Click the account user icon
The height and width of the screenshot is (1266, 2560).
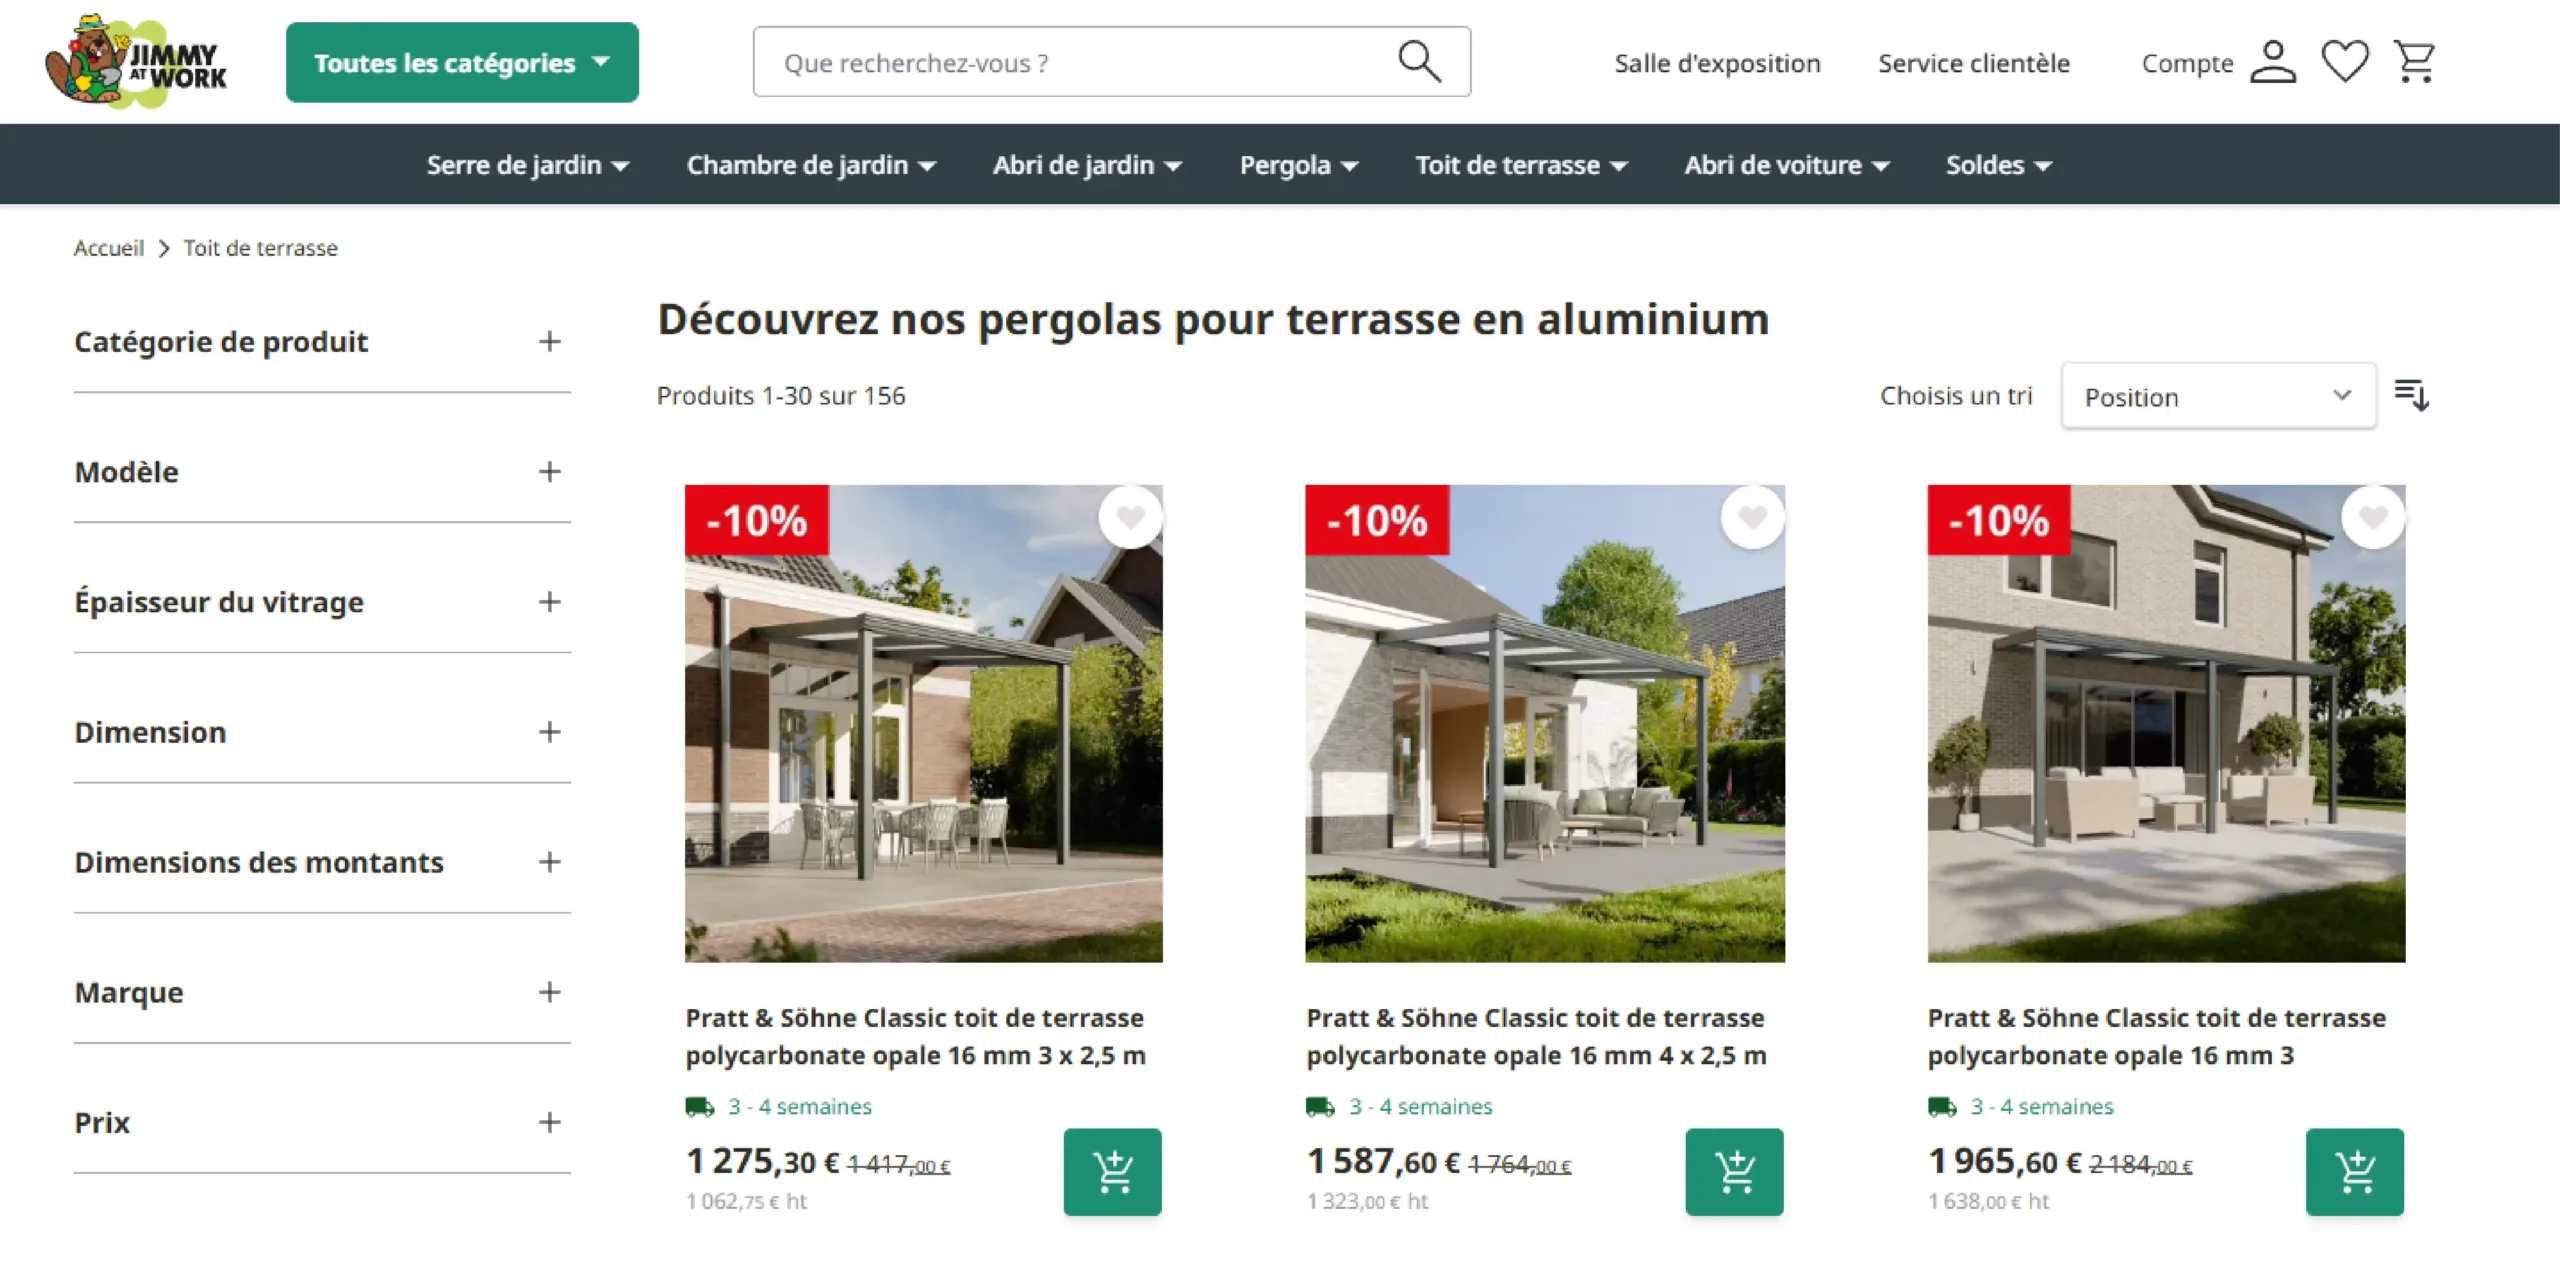point(2273,62)
